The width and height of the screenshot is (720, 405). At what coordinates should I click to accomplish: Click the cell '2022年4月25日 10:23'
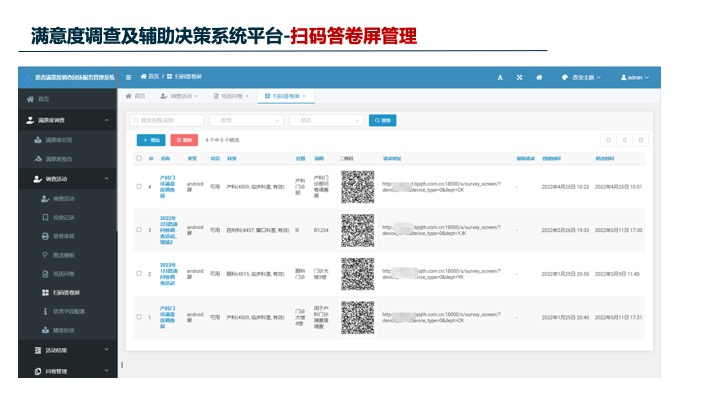pyautogui.click(x=565, y=187)
